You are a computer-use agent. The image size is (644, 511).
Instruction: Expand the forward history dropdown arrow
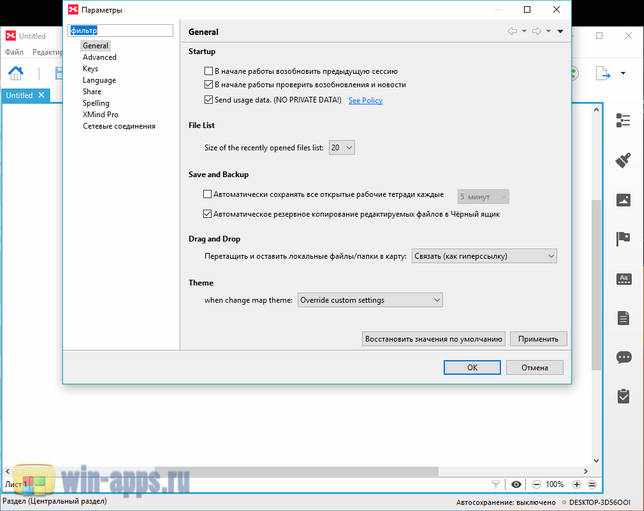(x=548, y=31)
